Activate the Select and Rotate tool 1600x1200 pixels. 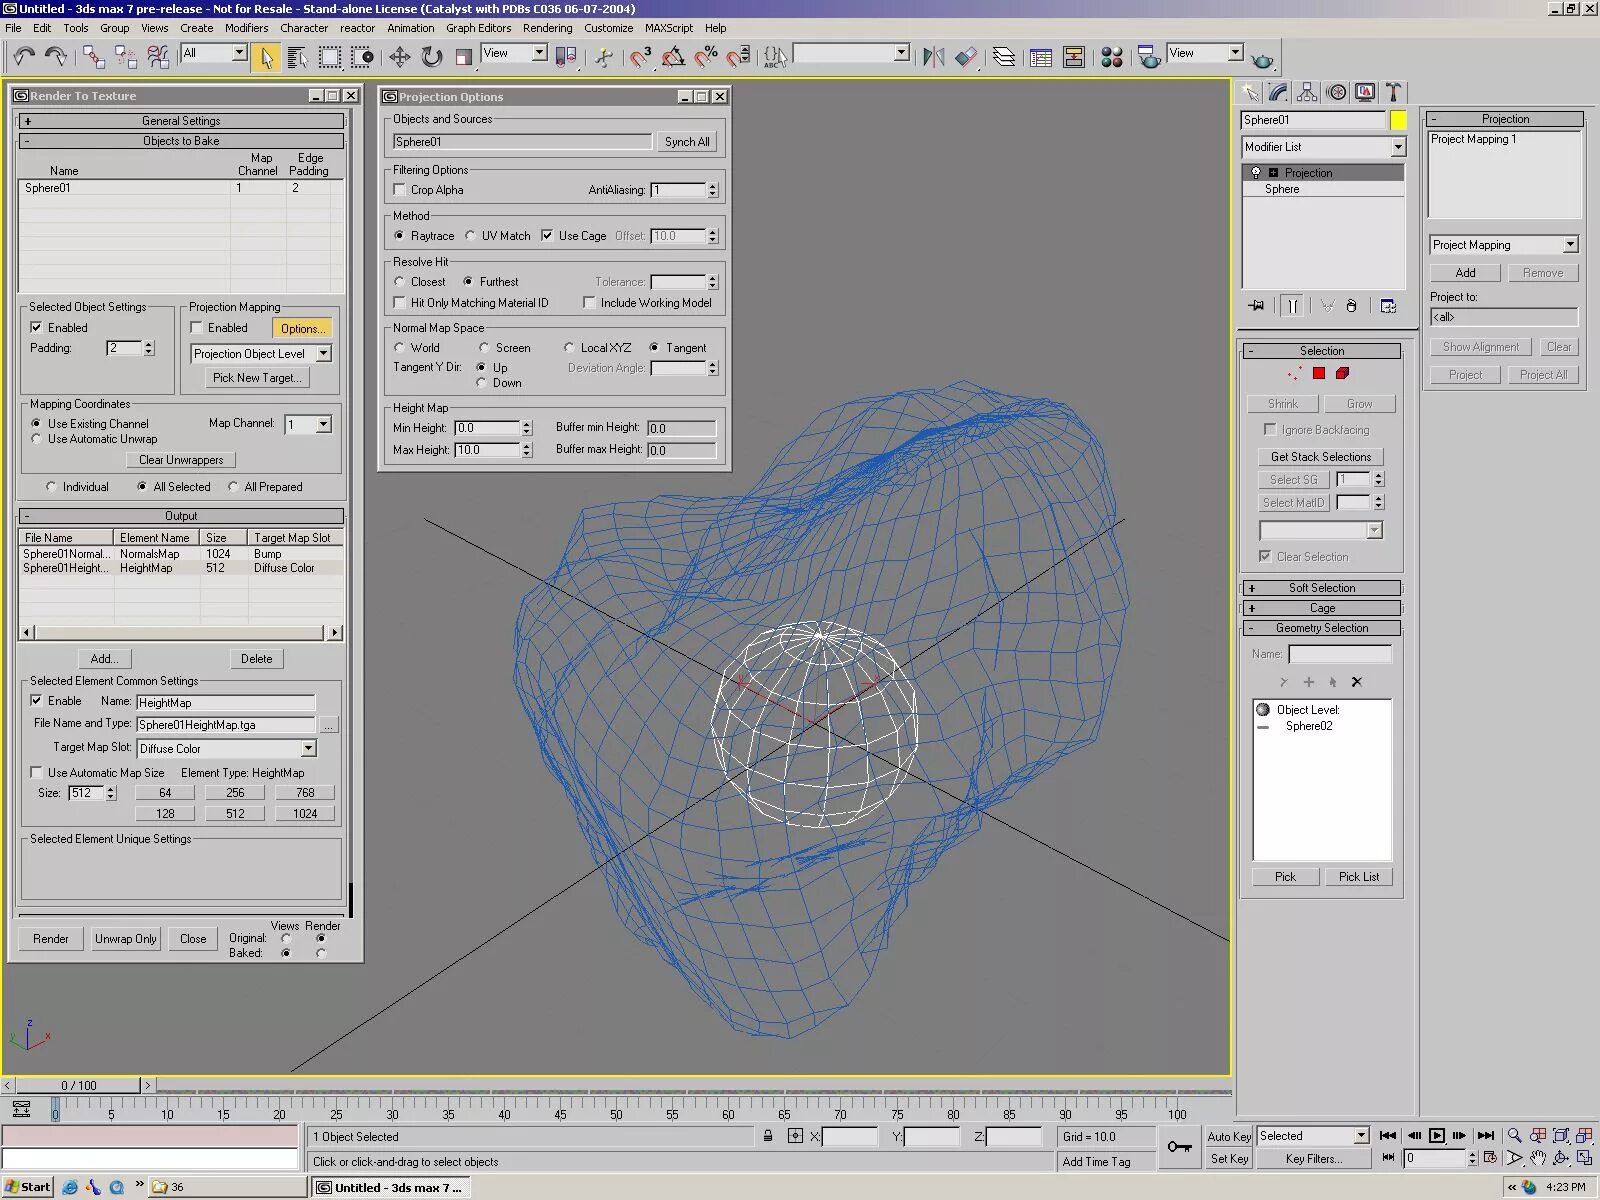(x=431, y=57)
